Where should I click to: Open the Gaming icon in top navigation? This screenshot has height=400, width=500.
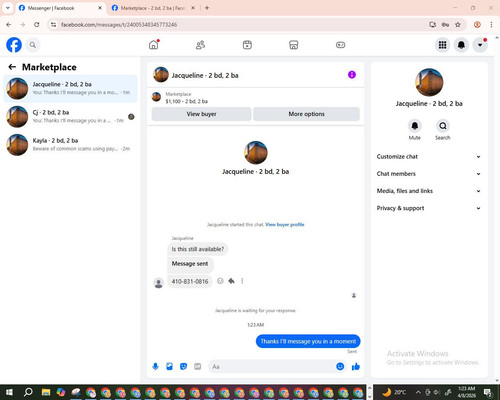pyautogui.click(x=340, y=45)
